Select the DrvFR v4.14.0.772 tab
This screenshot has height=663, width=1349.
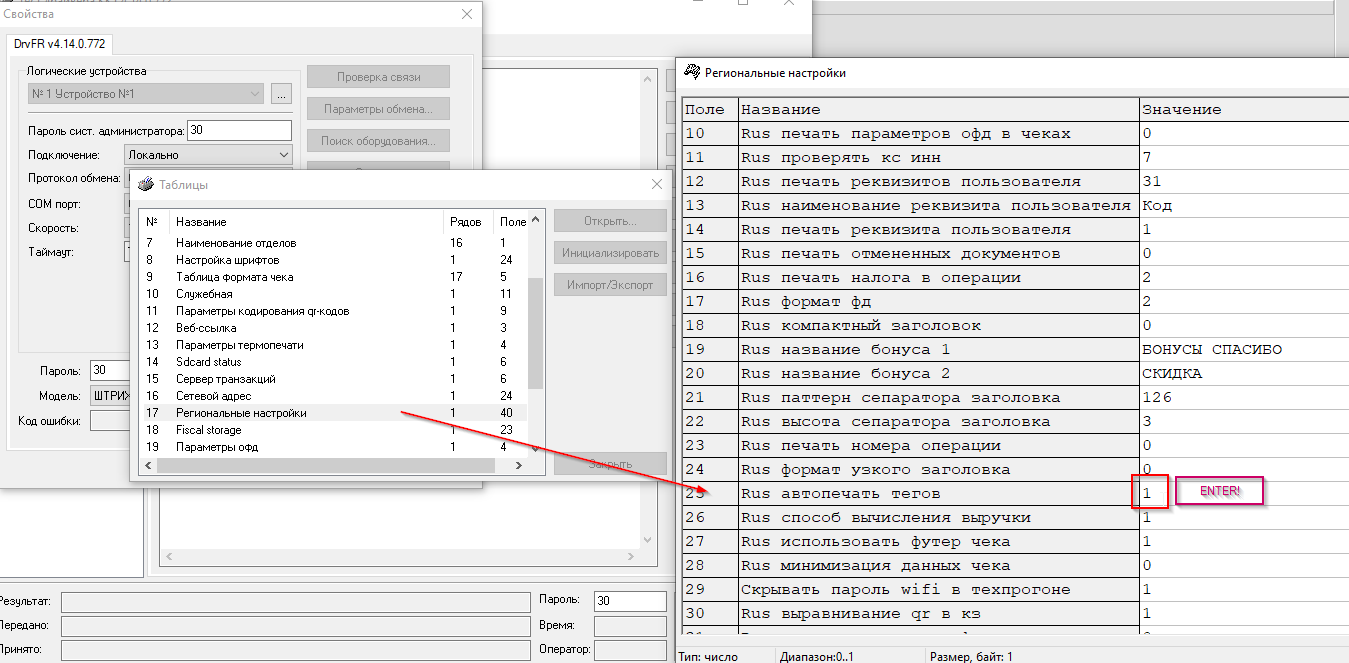click(x=61, y=45)
